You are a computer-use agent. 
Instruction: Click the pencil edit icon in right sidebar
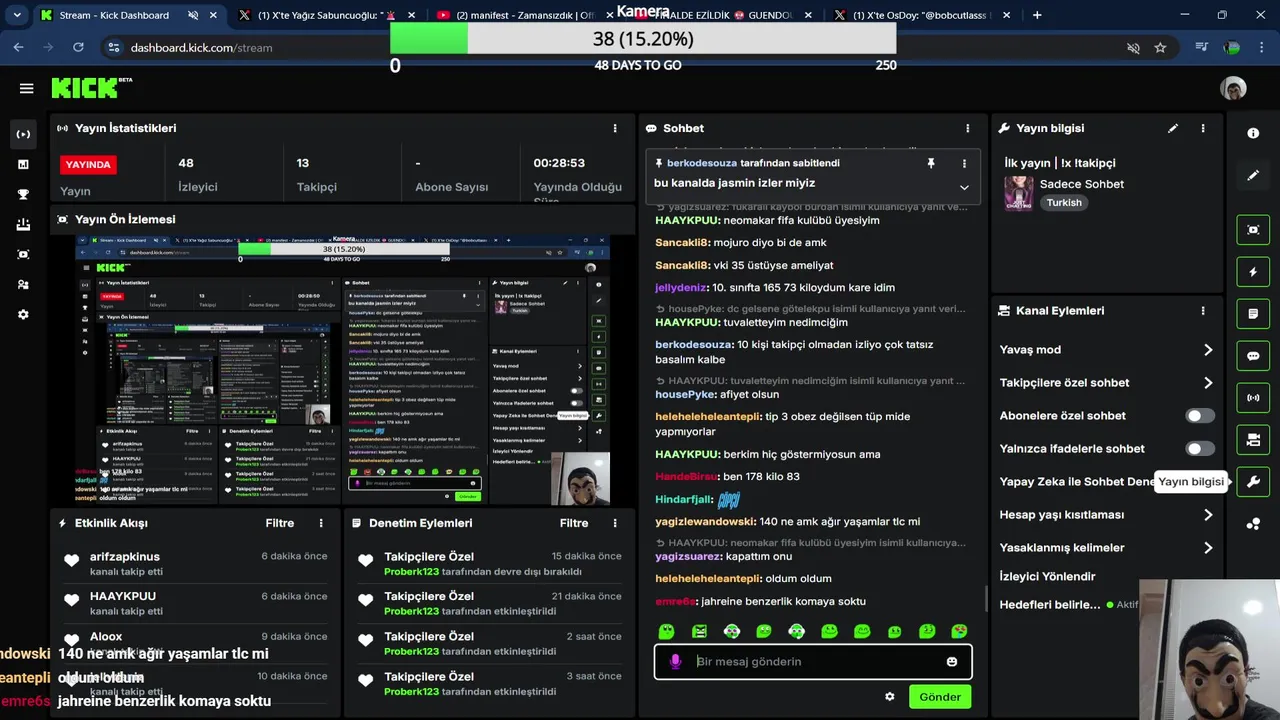tap(1253, 175)
